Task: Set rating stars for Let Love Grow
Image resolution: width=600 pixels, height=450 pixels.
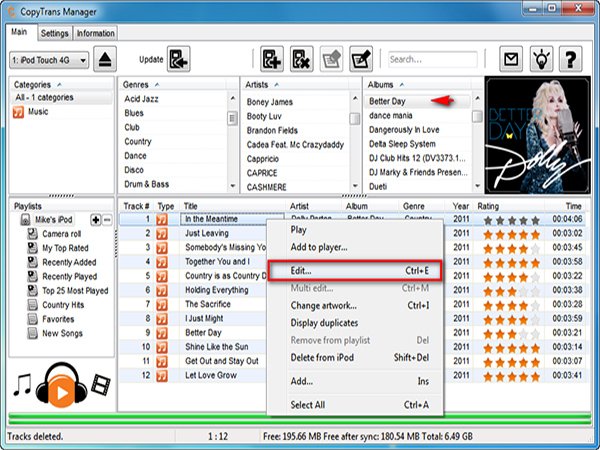Action: pyautogui.click(x=511, y=376)
